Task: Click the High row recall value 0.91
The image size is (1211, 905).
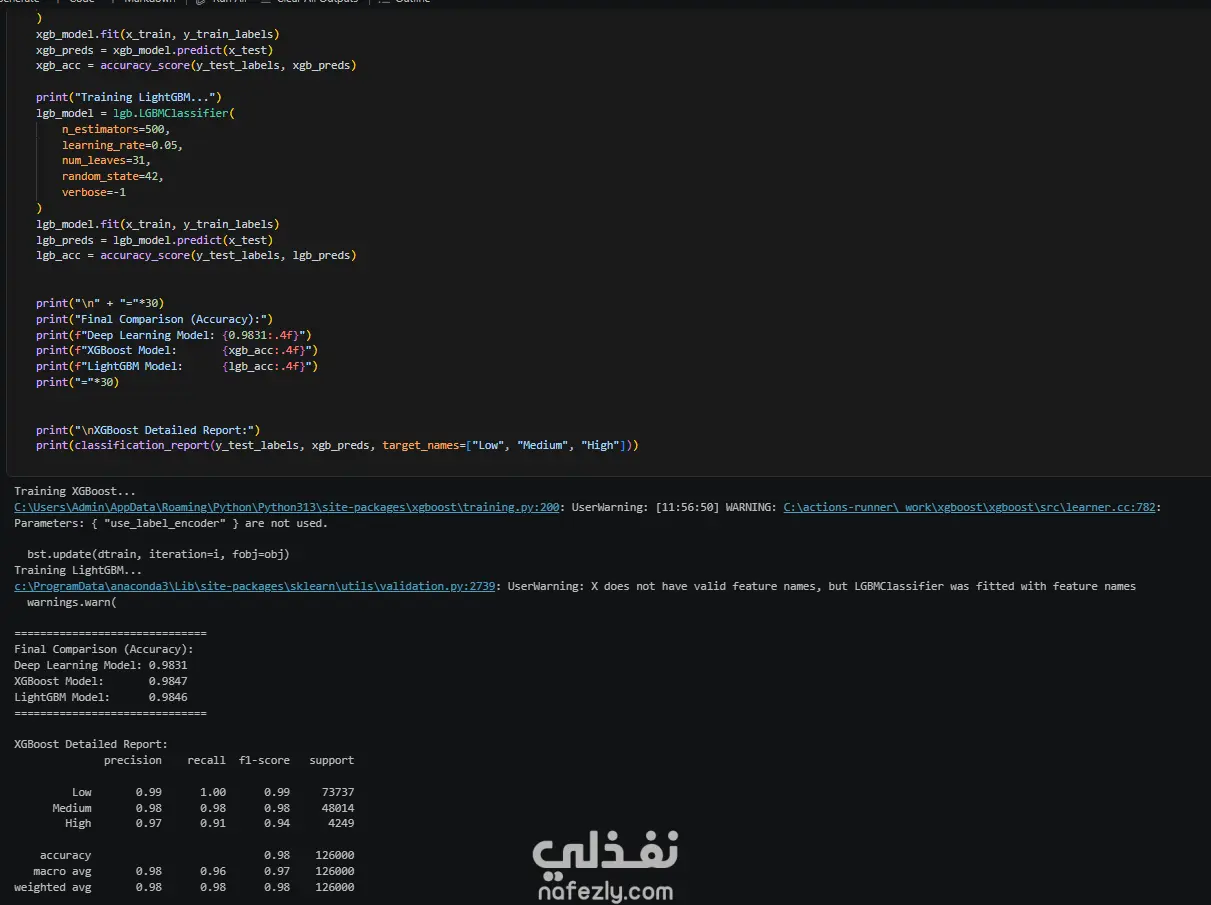Action: [213, 823]
